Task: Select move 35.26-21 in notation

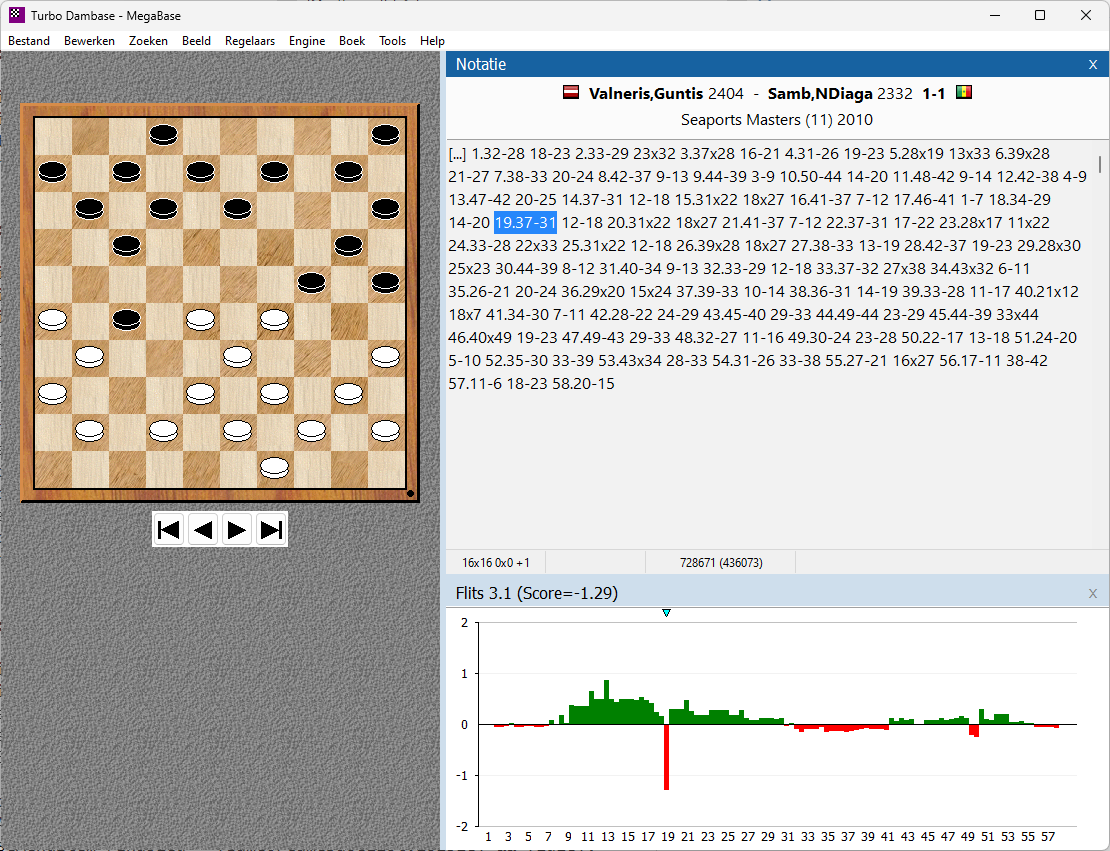Action: pos(479,292)
